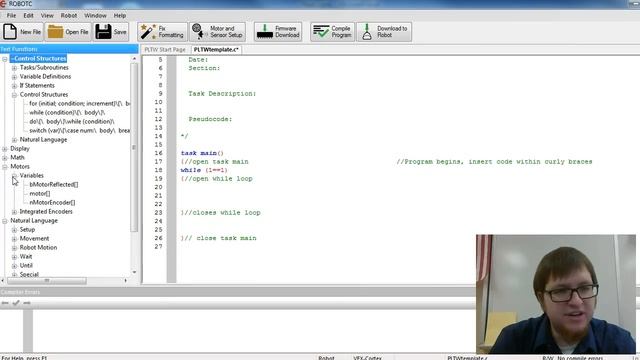Click the '// close task main' comment
Viewport: 640px width, 360px height.
220,238
